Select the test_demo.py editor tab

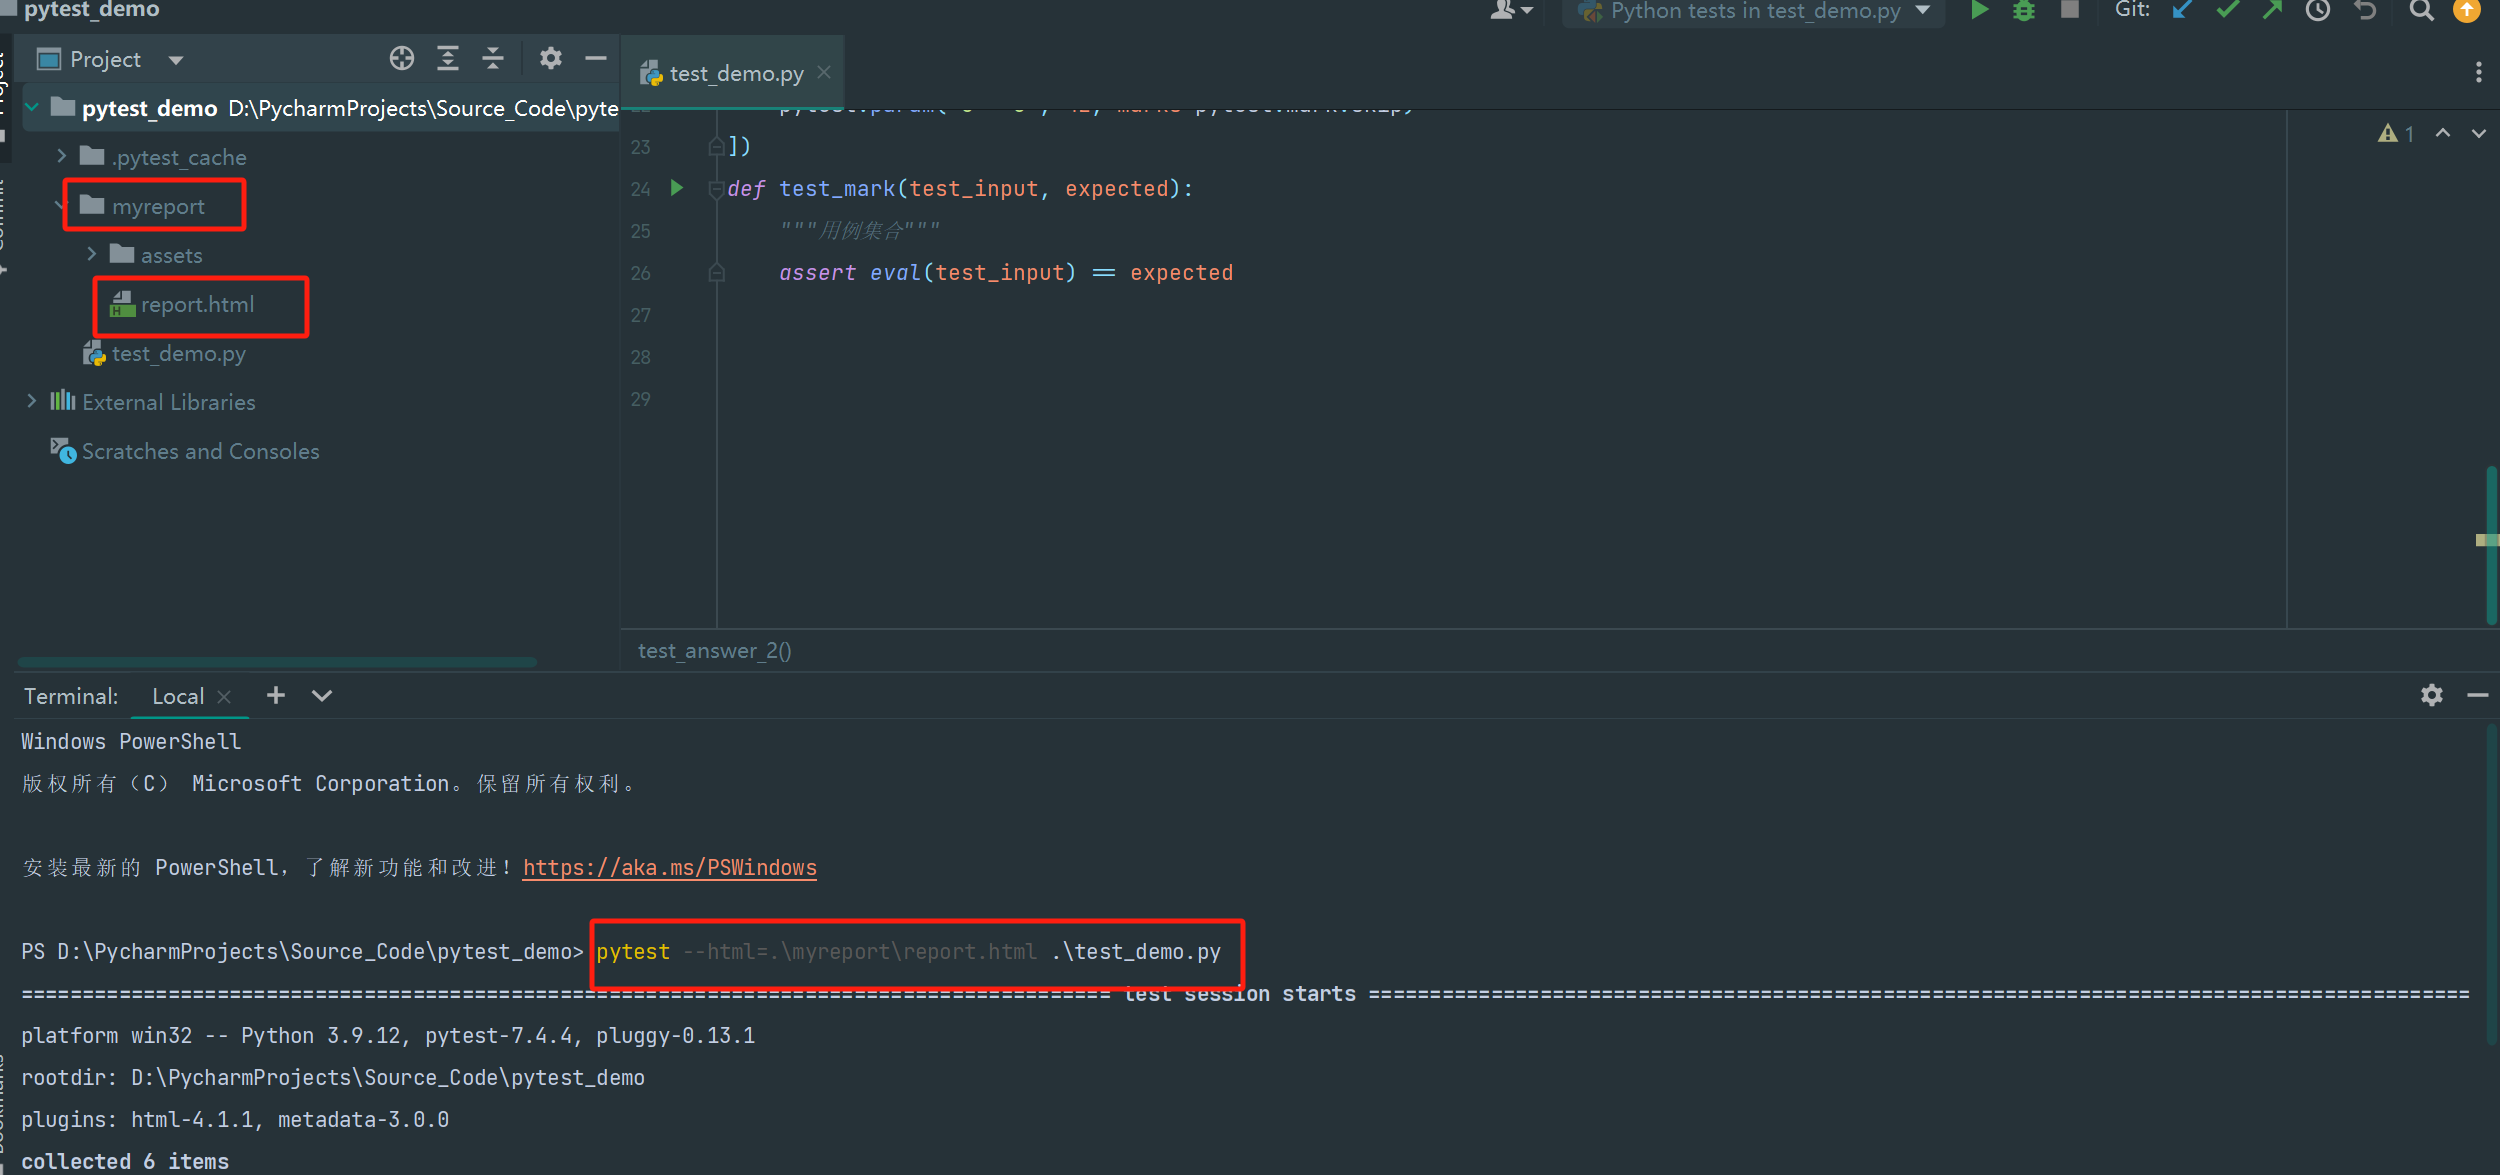pos(735,74)
